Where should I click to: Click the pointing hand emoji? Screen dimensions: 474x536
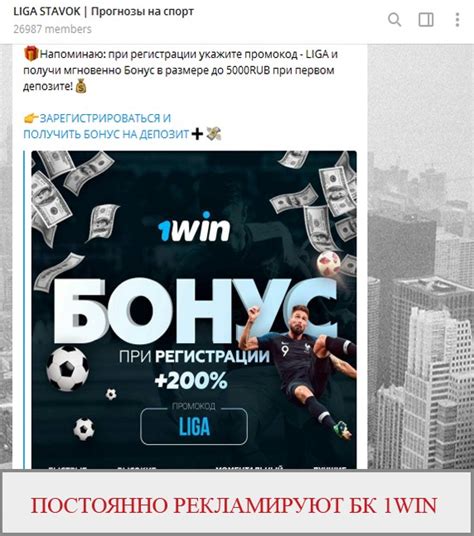pyautogui.click(x=31, y=118)
